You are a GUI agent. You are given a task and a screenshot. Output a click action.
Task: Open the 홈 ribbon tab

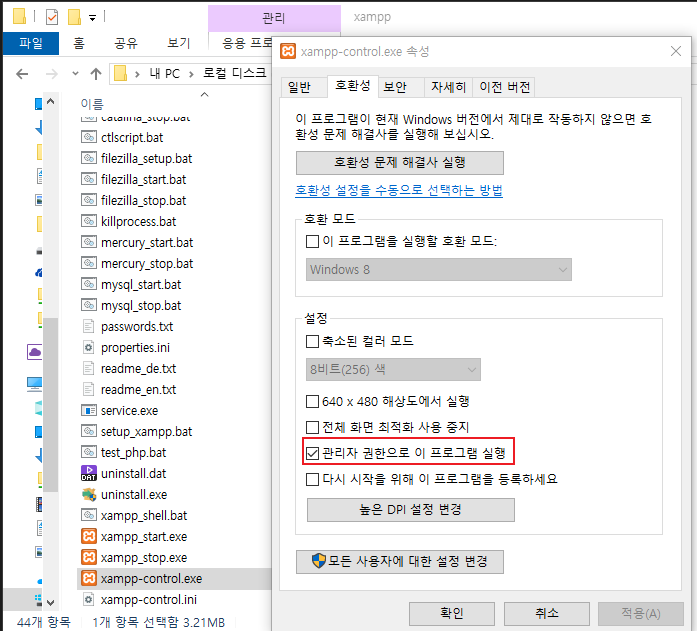click(x=79, y=43)
